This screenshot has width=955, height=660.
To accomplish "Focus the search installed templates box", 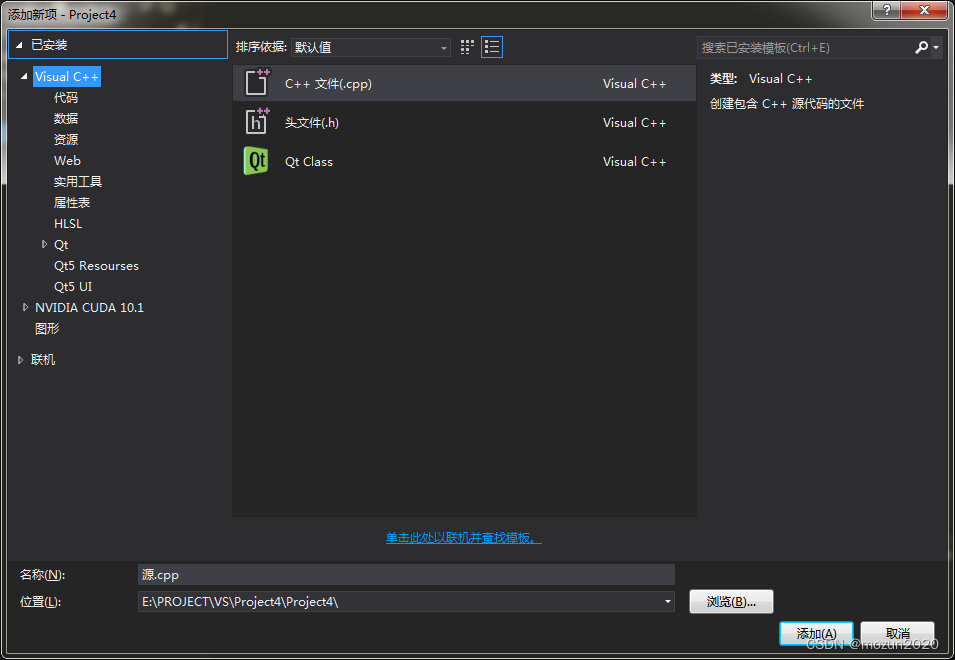I will tap(805, 47).
